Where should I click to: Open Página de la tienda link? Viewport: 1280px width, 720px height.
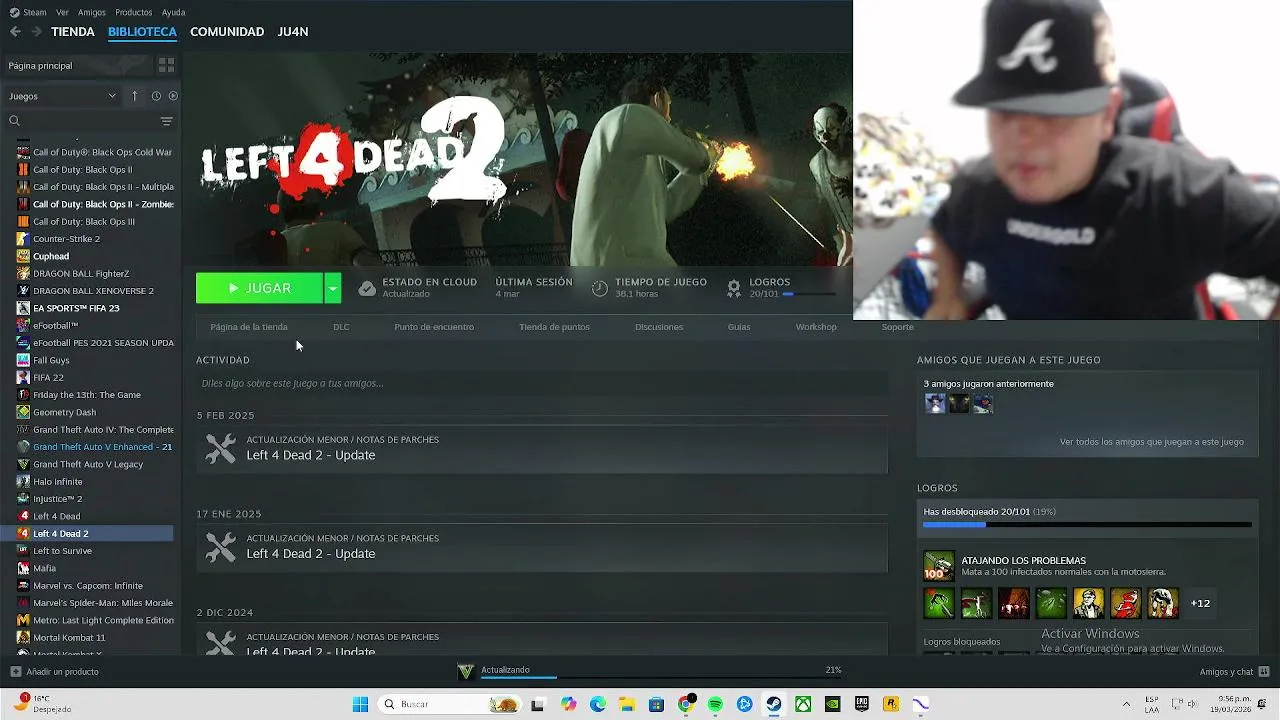pos(249,327)
